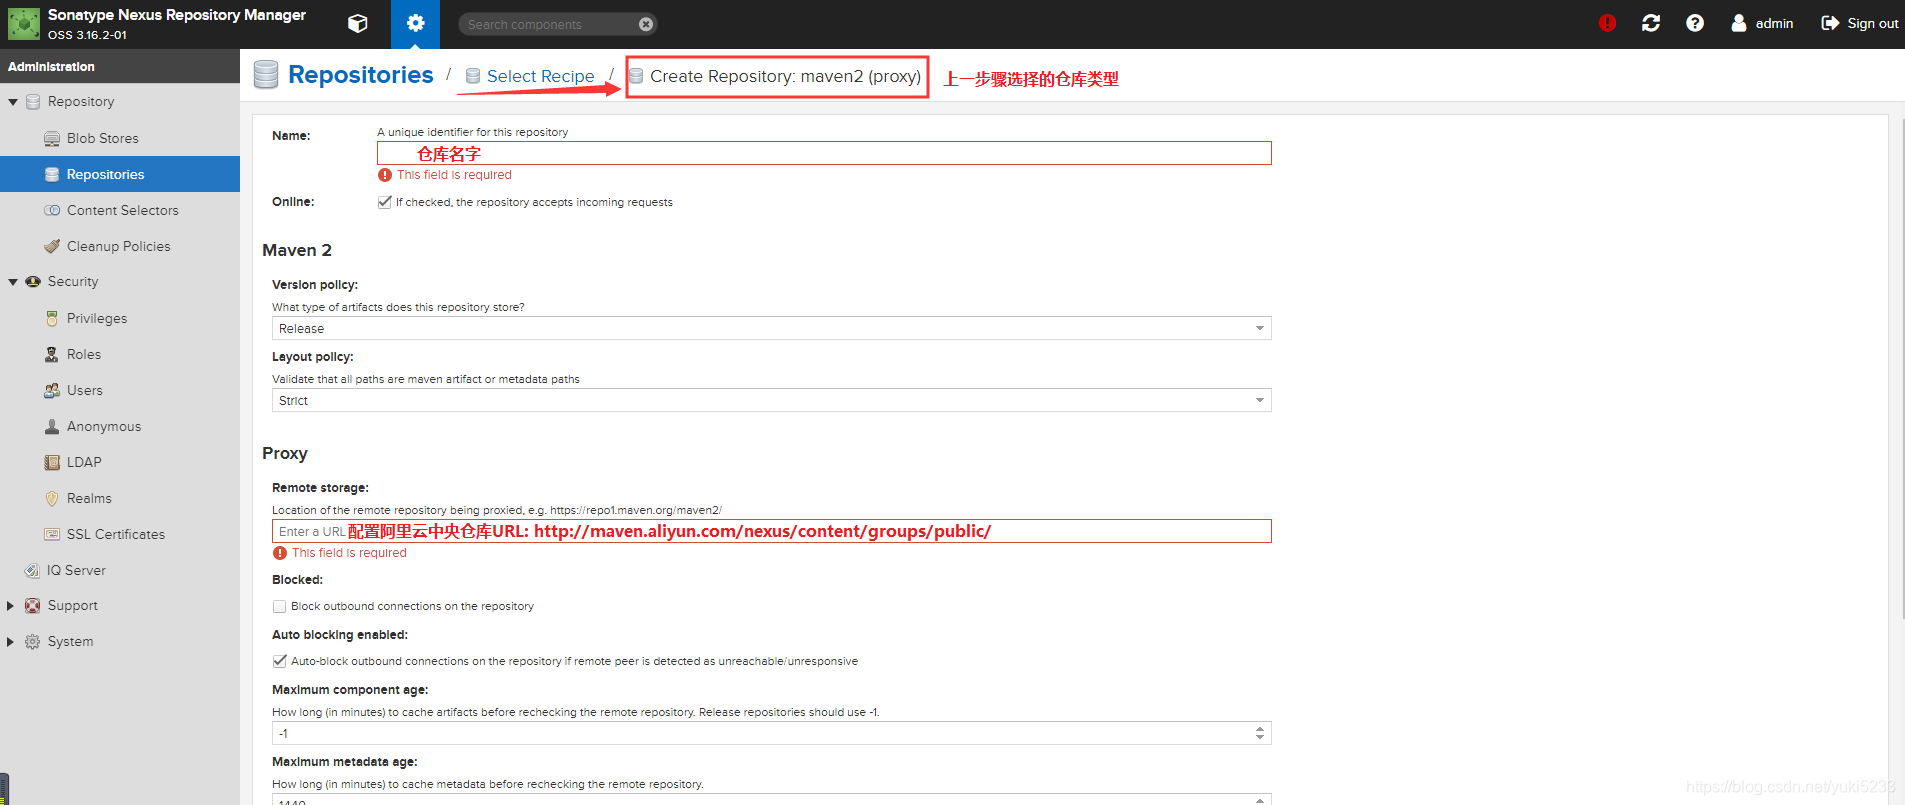Screen dimensions: 1905x805
Task: Click the Cleanup Policies broom icon
Action: pyautogui.click(x=52, y=246)
